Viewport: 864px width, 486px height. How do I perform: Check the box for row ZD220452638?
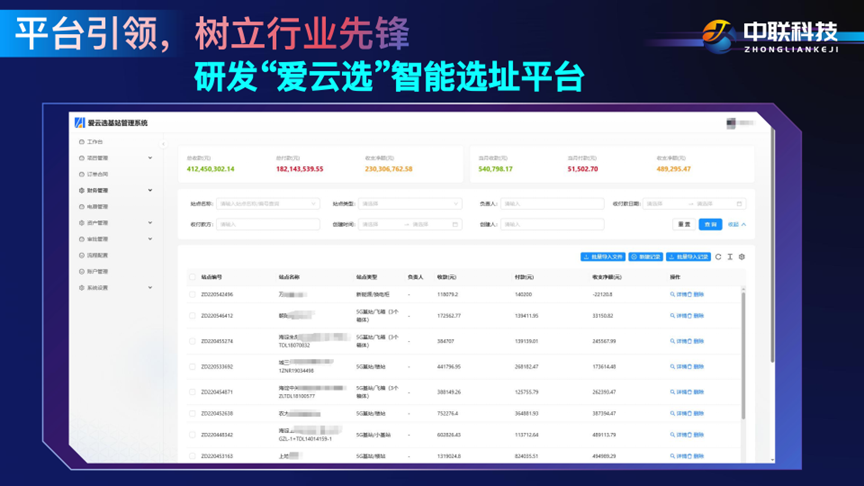[x=192, y=413]
